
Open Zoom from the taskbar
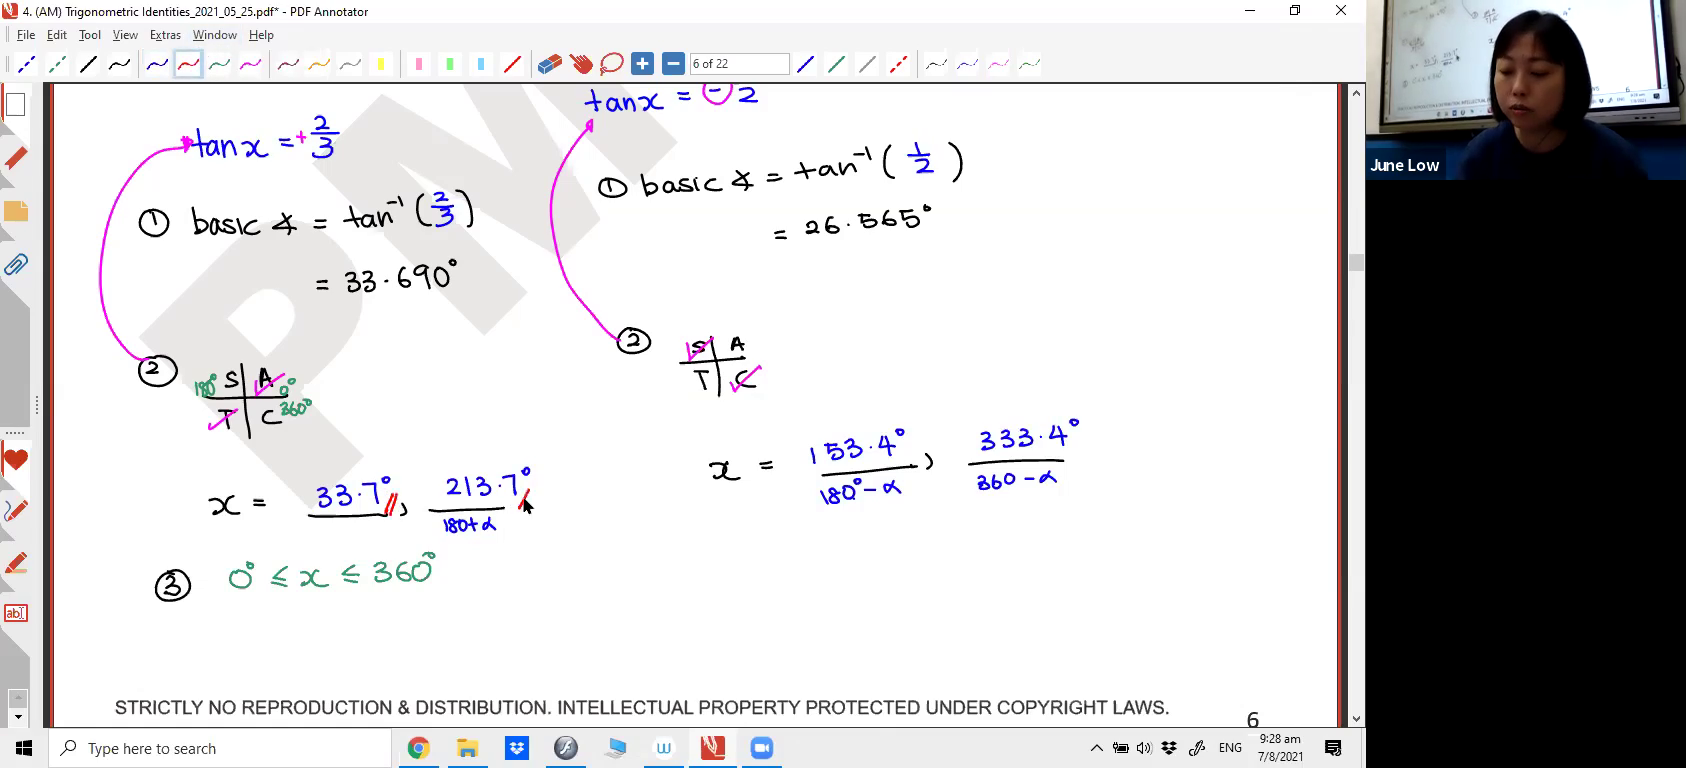[x=762, y=748]
